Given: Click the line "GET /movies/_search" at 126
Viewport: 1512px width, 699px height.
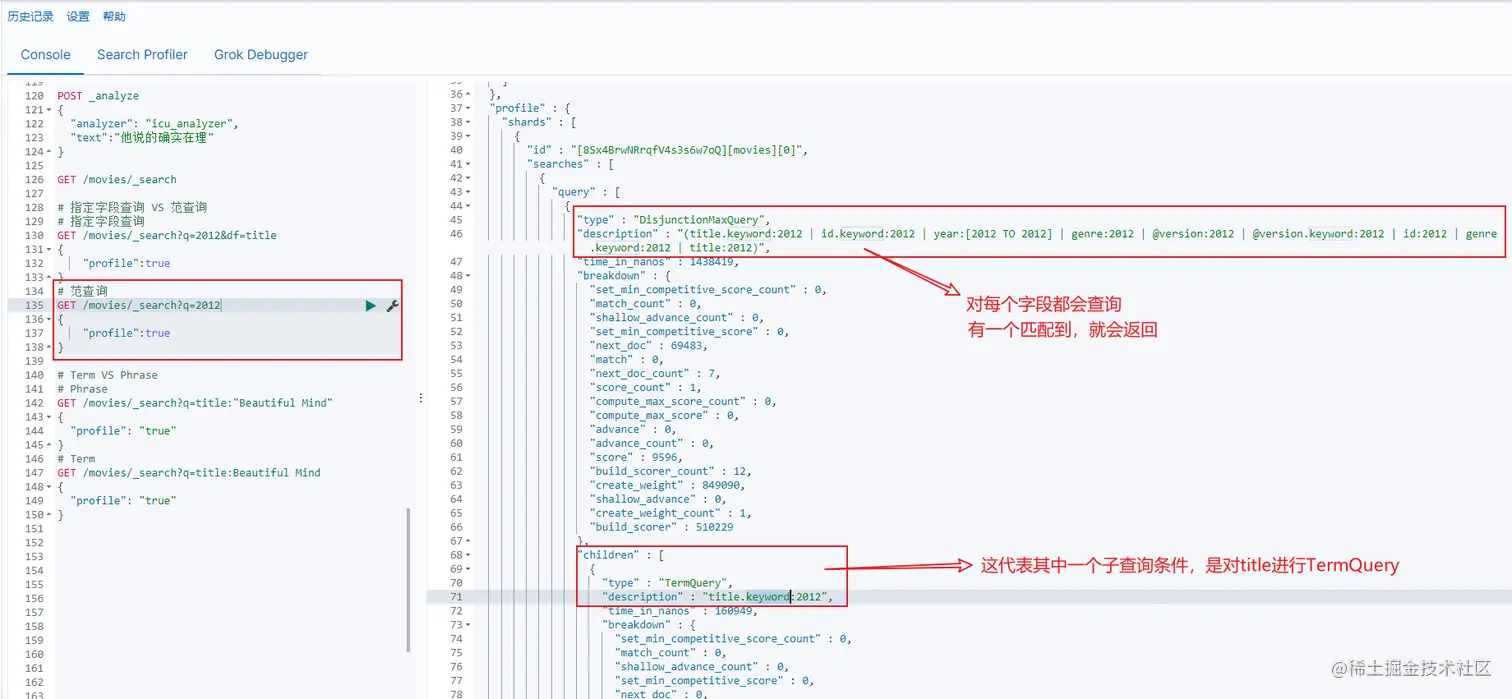Looking at the screenshot, I should pos(117,180).
